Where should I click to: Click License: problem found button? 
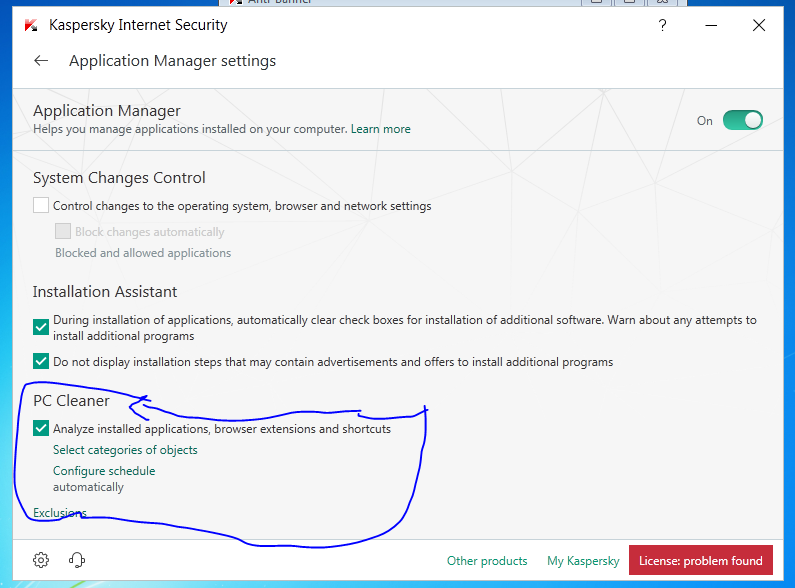(x=701, y=560)
